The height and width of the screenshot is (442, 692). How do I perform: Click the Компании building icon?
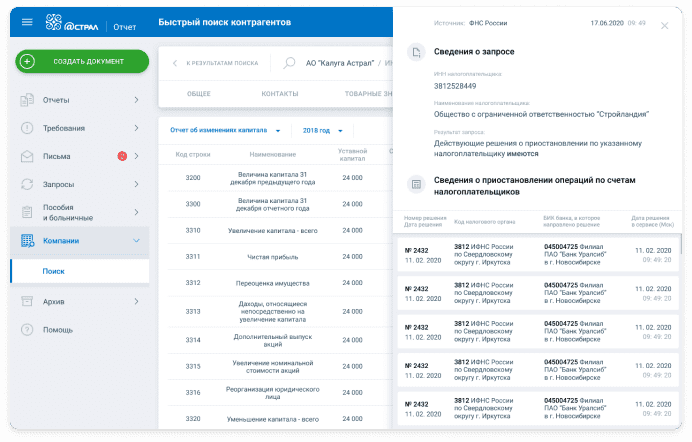[x=27, y=240]
